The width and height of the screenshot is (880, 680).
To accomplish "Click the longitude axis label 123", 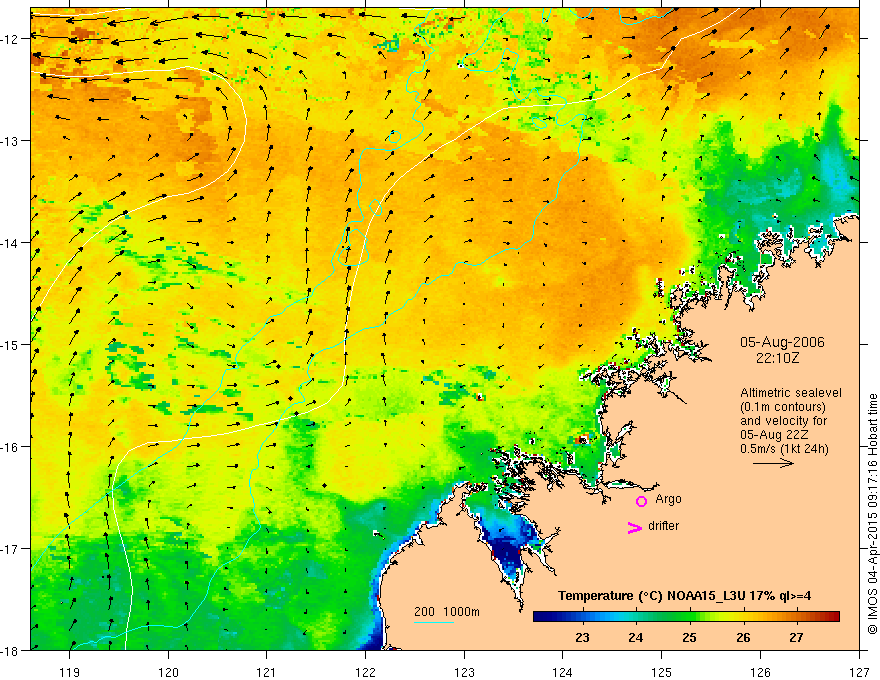I will point(464,672).
